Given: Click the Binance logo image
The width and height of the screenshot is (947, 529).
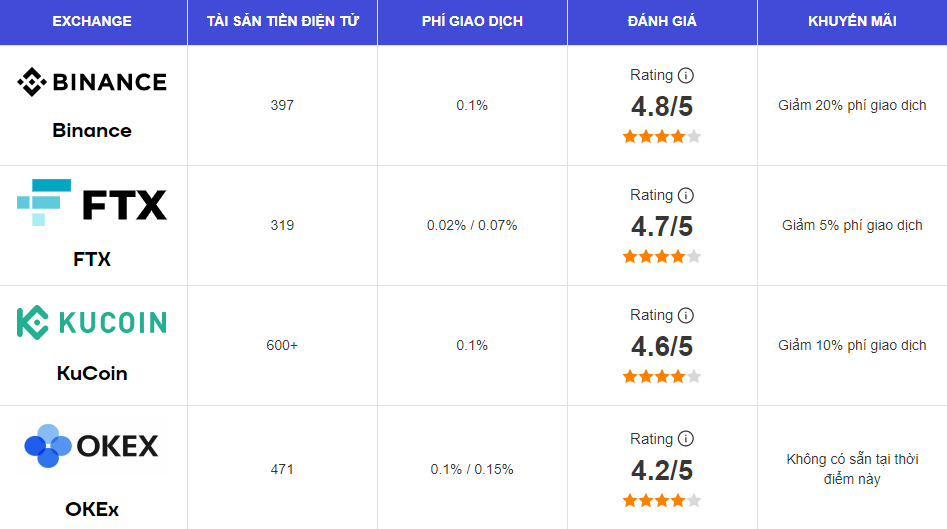Looking at the screenshot, I should click(92, 82).
